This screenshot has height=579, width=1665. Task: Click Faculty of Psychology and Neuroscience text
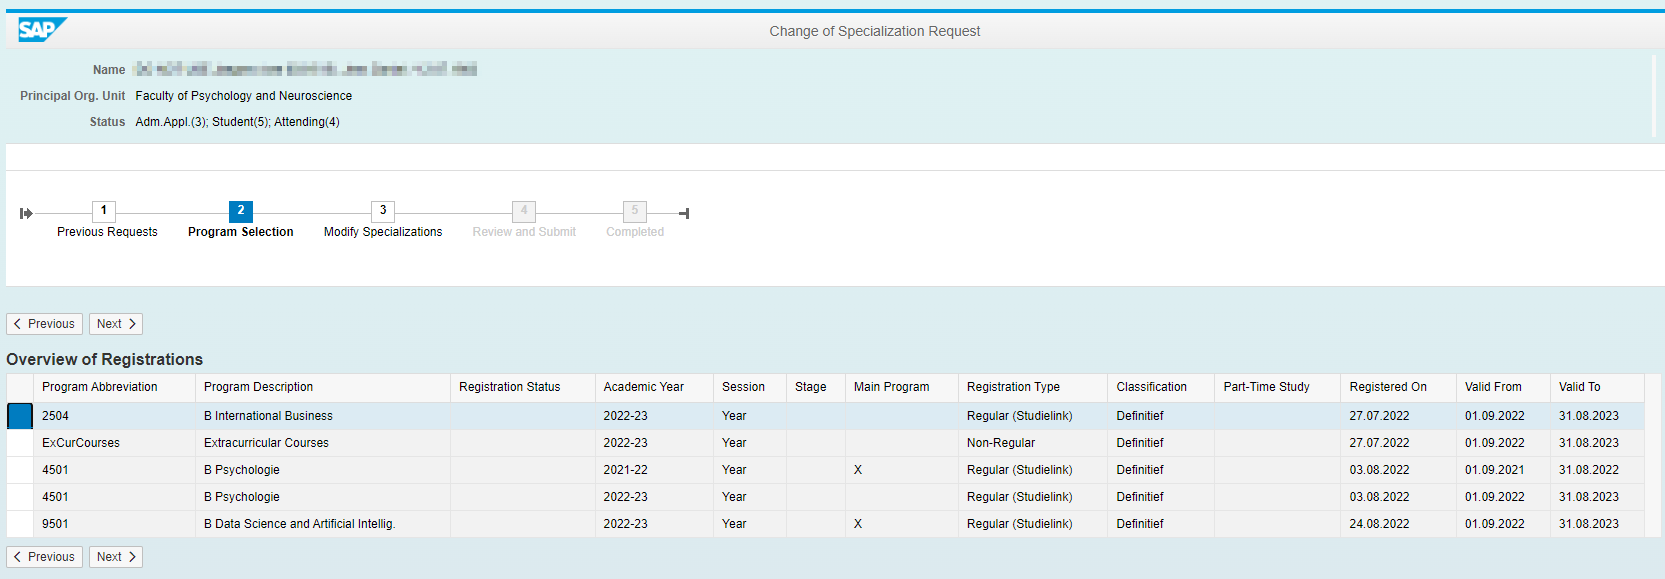244,96
